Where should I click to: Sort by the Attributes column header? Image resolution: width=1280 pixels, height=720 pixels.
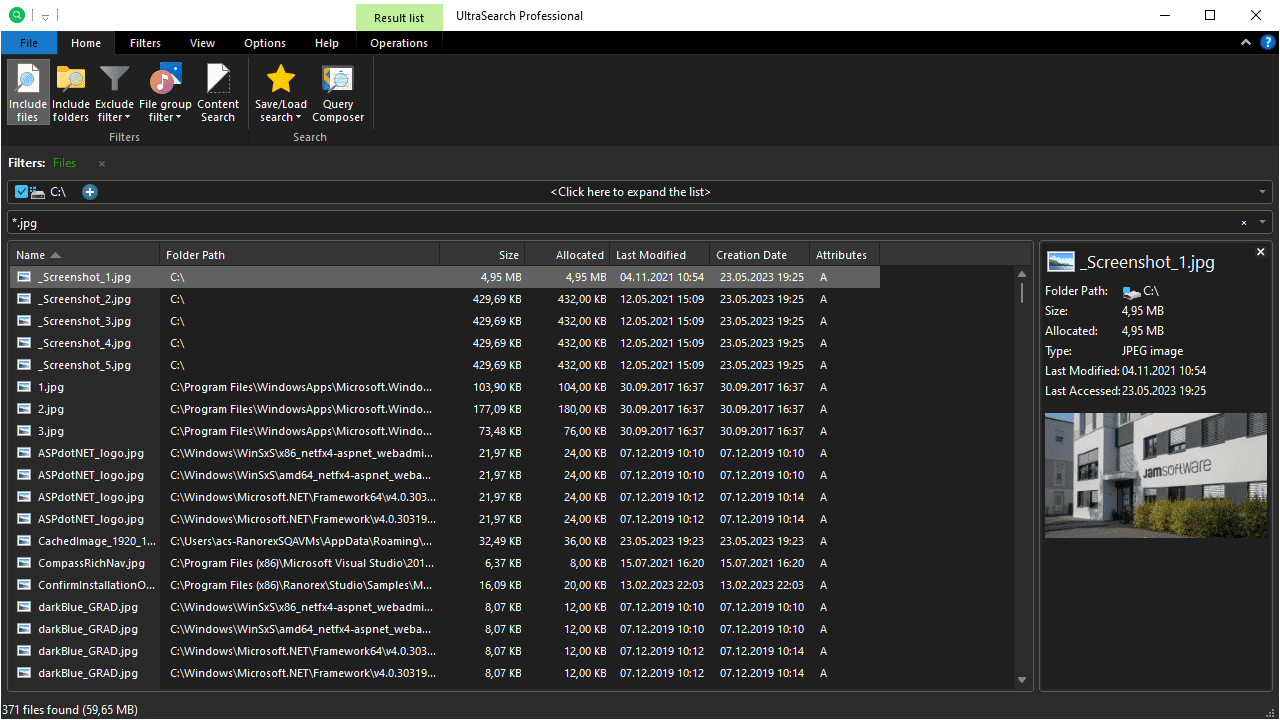click(x=845, y=255)
